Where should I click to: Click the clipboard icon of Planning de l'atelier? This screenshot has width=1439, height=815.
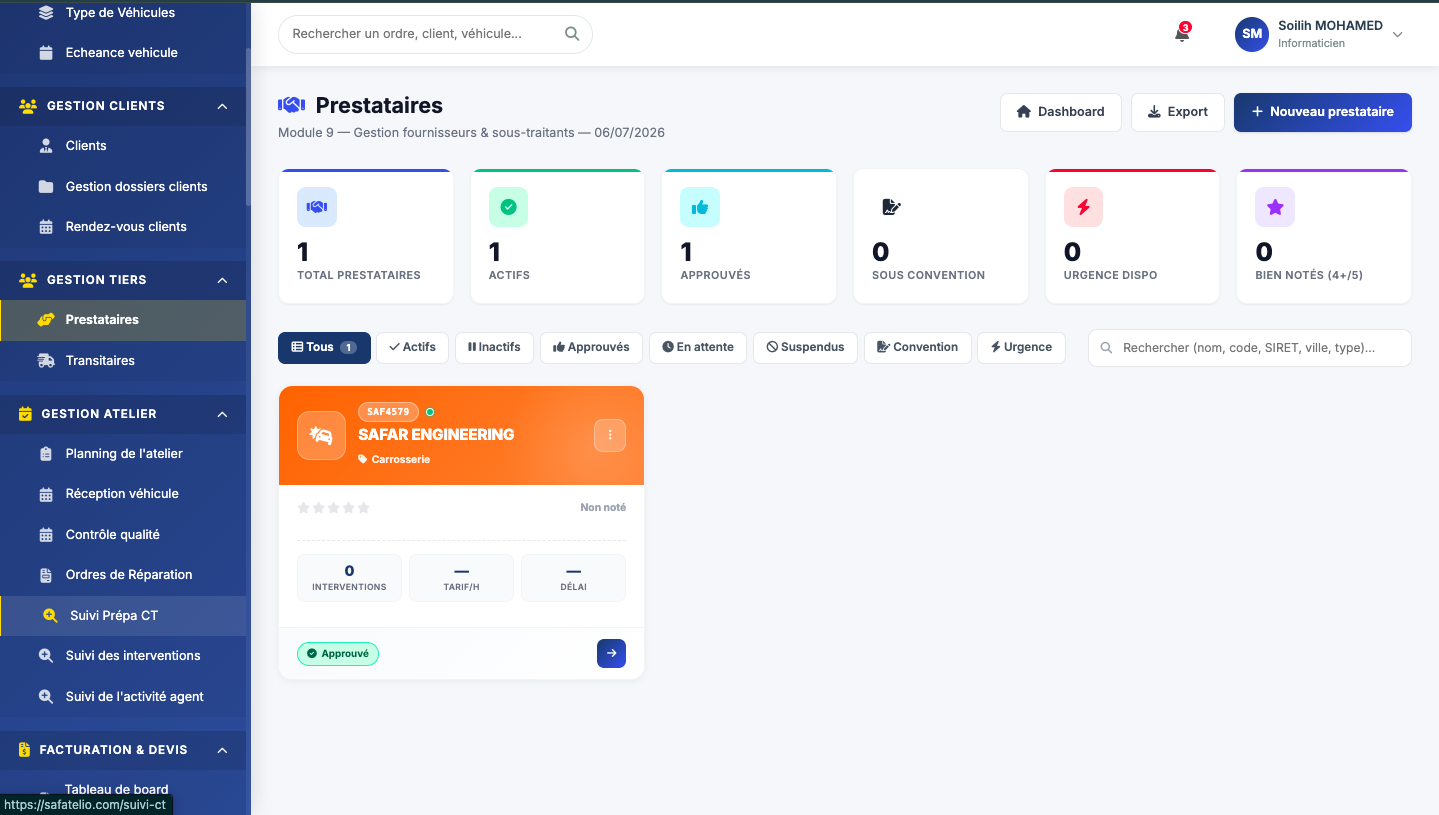click(x=46, y=454)
